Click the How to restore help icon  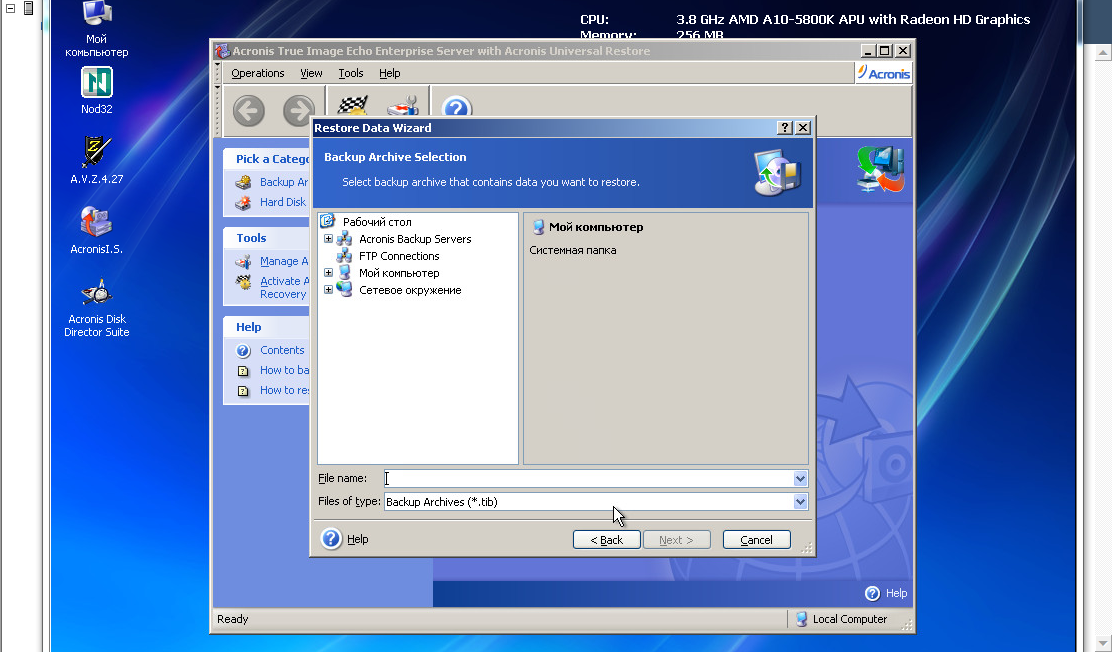coord(243,391)
